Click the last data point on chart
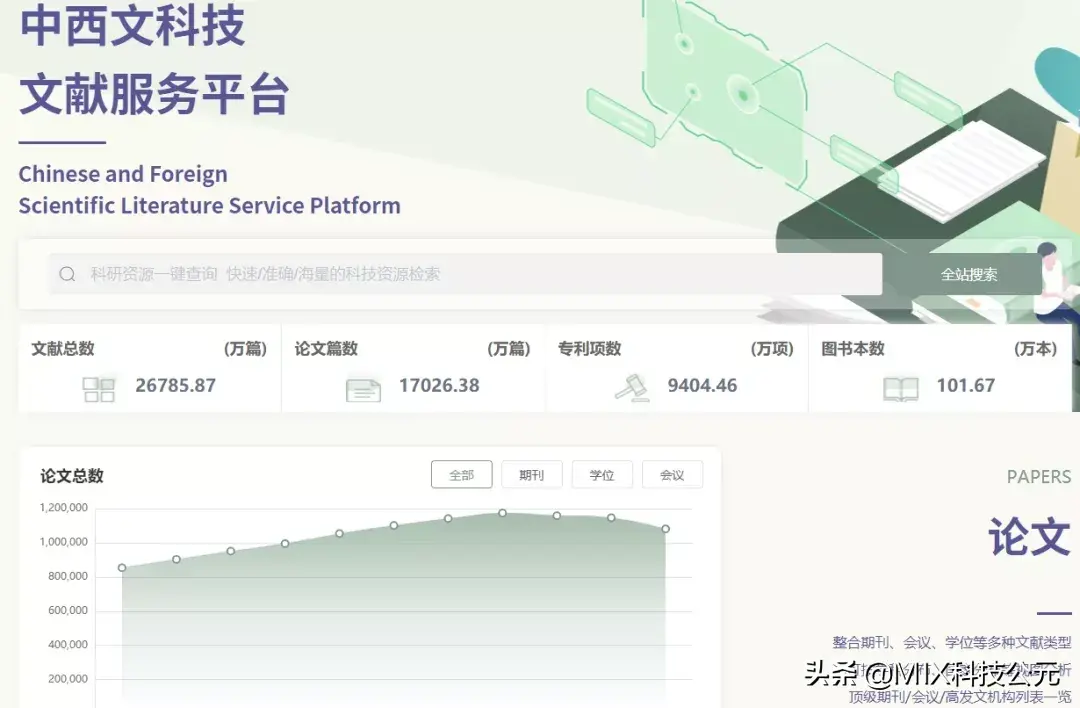 [665, 529]
